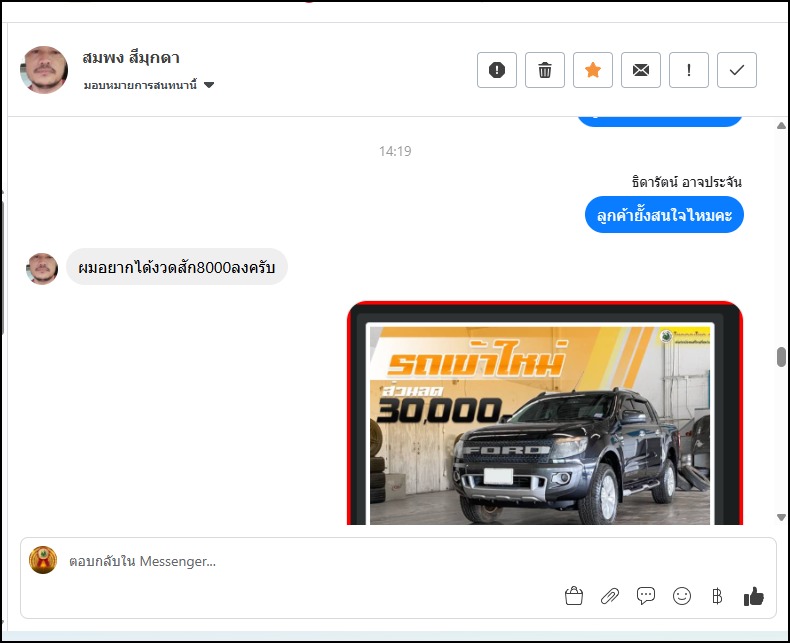The image size is (790, 643).
Task: Delete conversation with the trash icon
Action: [545, 70]
